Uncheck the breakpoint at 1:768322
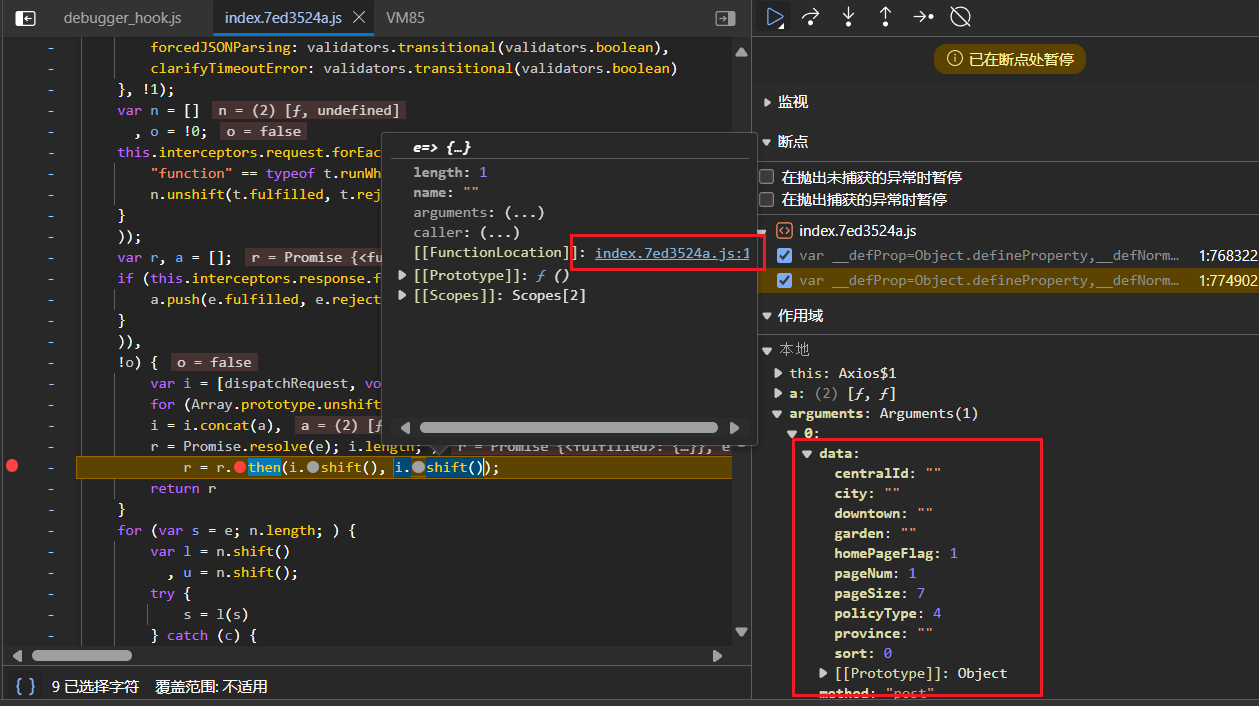This screenshot has width=1259, height=706. click(x=785, y=255)
